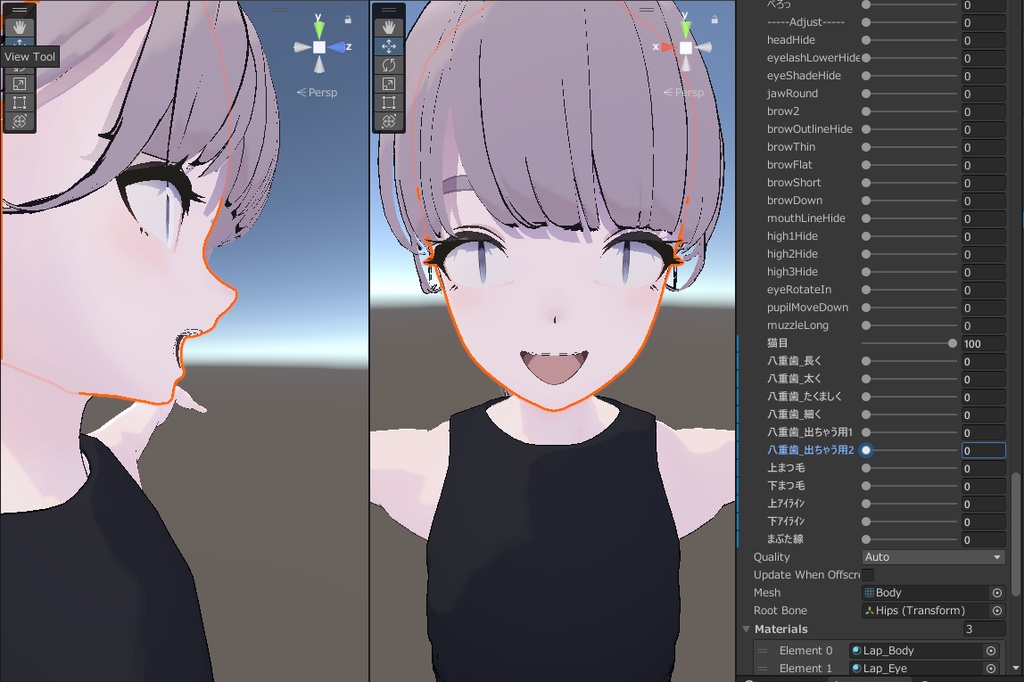Click the まぶた線 label
Image resolution: width=1024 pixels, height=682 pixels.
point(785,539)
